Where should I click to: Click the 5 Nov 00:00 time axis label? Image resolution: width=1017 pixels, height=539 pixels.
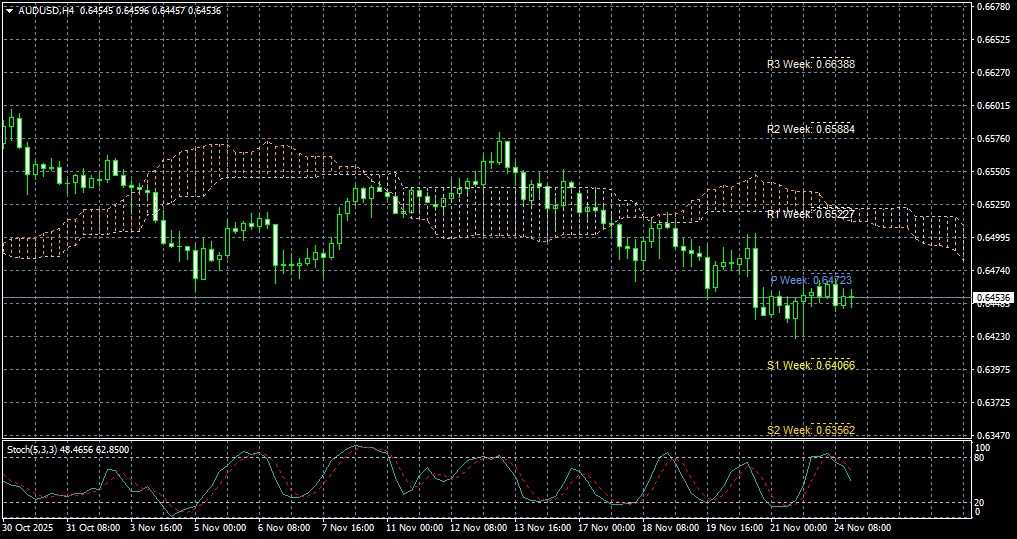[222, 529]
